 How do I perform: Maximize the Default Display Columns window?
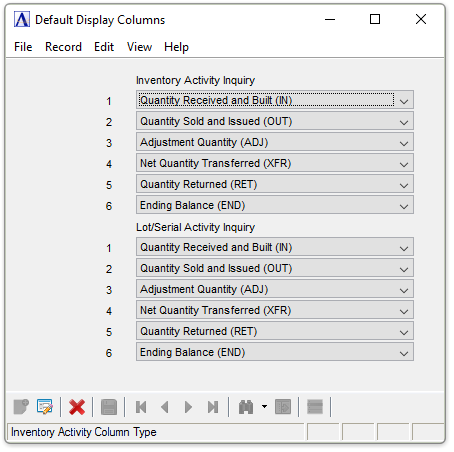click(x=375, y=19)
